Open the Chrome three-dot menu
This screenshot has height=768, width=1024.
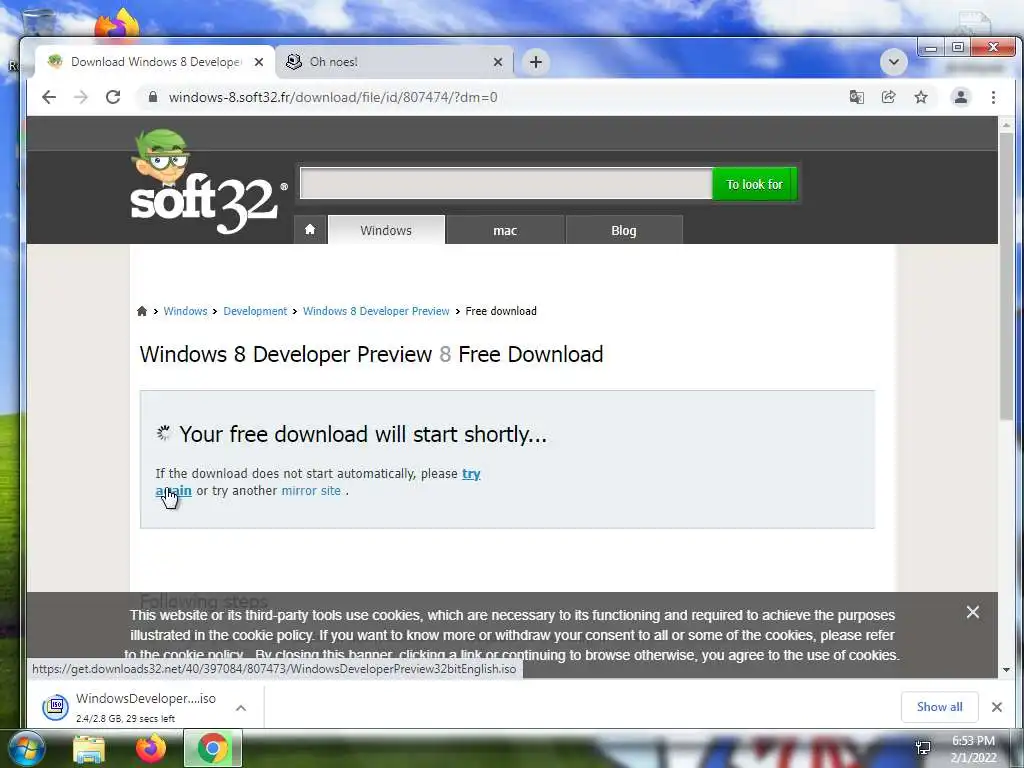tap(993, 97)
